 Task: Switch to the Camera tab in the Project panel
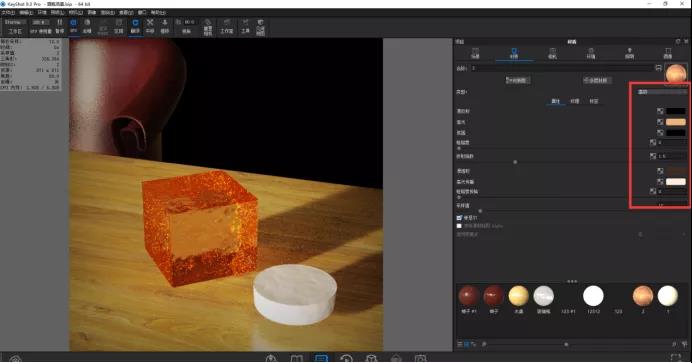coord(553,53)
